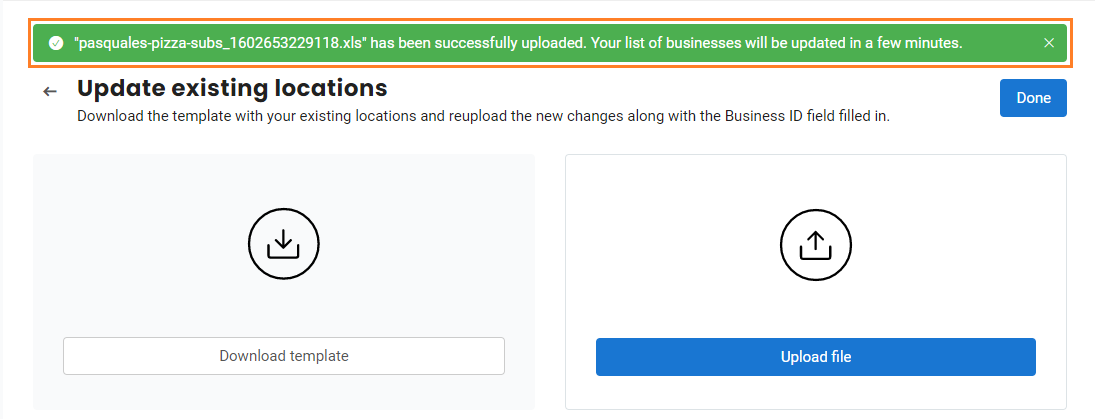Click the circular download icon

click(283, 242)
